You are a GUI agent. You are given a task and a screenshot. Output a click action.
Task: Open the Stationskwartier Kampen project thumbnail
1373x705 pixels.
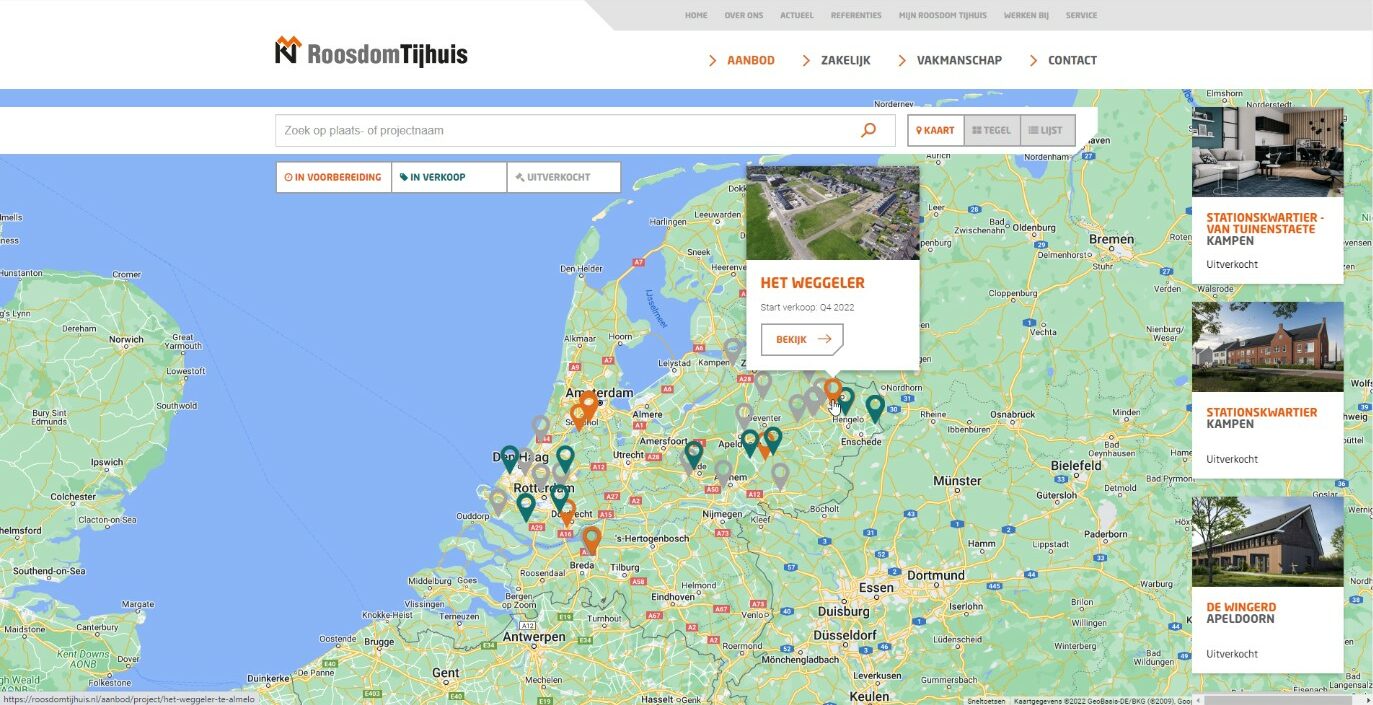point(1267,345)
